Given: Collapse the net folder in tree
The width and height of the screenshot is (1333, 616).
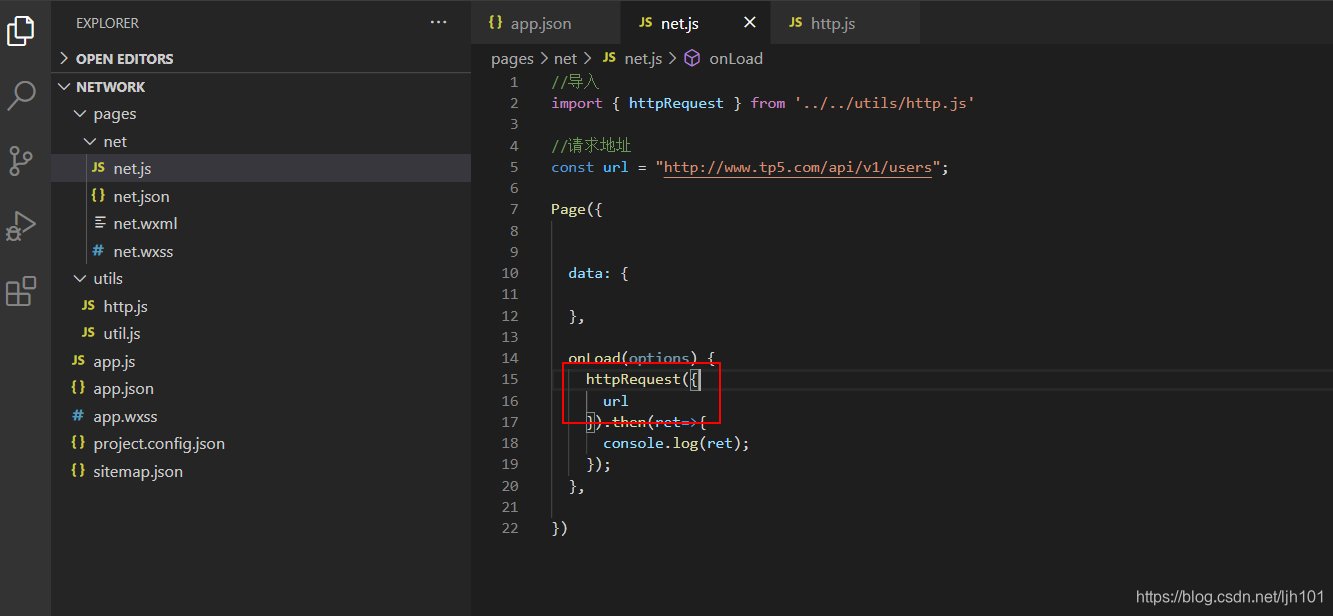Looking at the screenshot, I should [261, 141].
